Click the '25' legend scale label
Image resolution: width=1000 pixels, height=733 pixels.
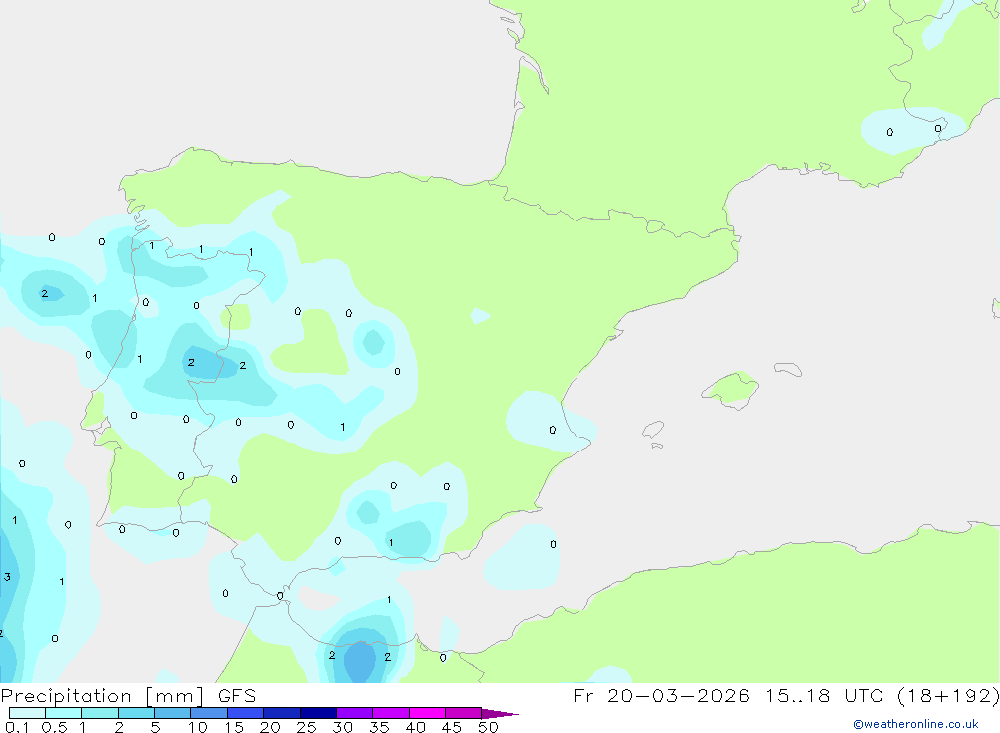point(306,727)
